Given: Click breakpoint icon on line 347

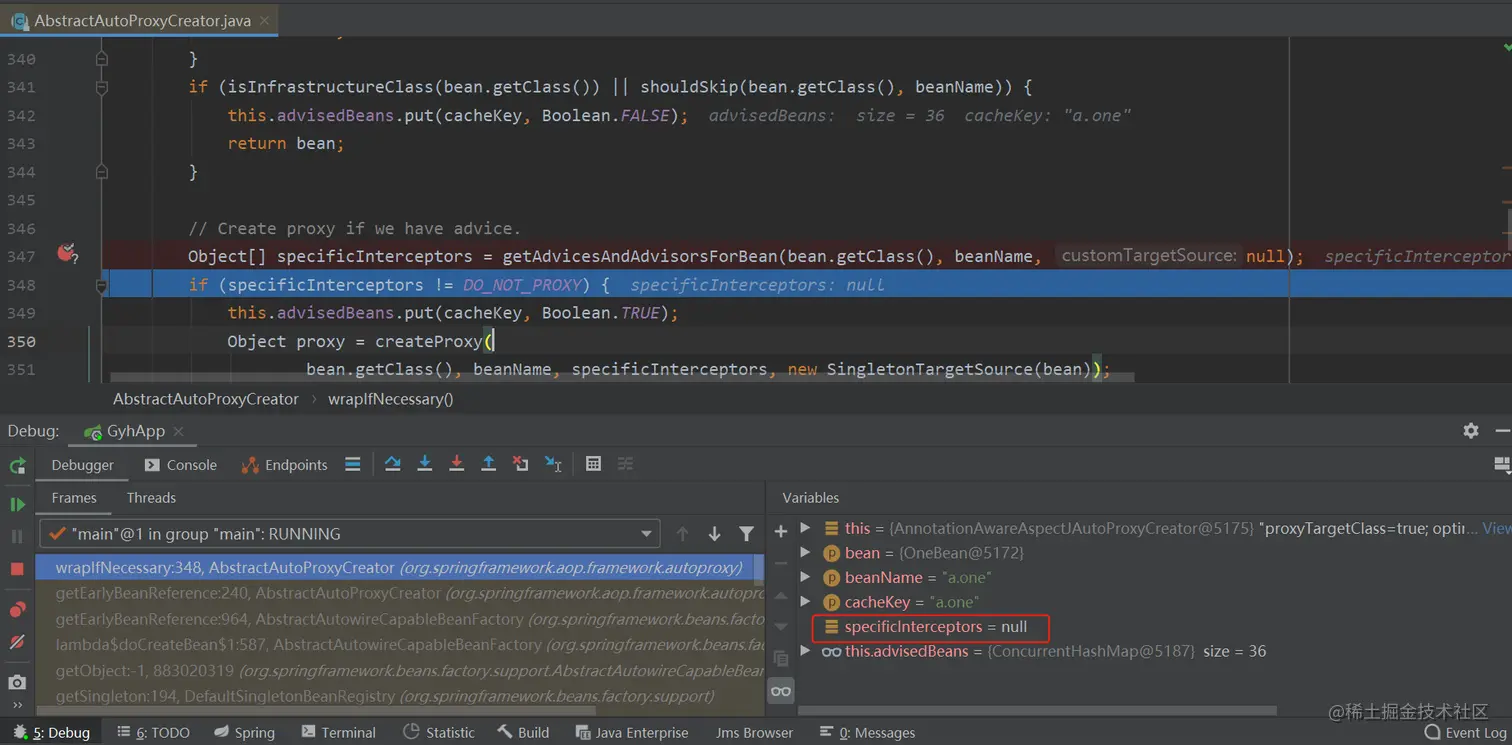Looking at the screenshot, I should pyautogui.click(x=67, y=255).
